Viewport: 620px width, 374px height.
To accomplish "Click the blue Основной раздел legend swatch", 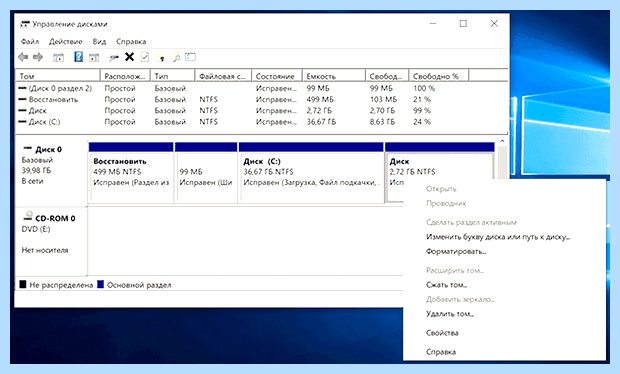I will [x=100, y=284].
